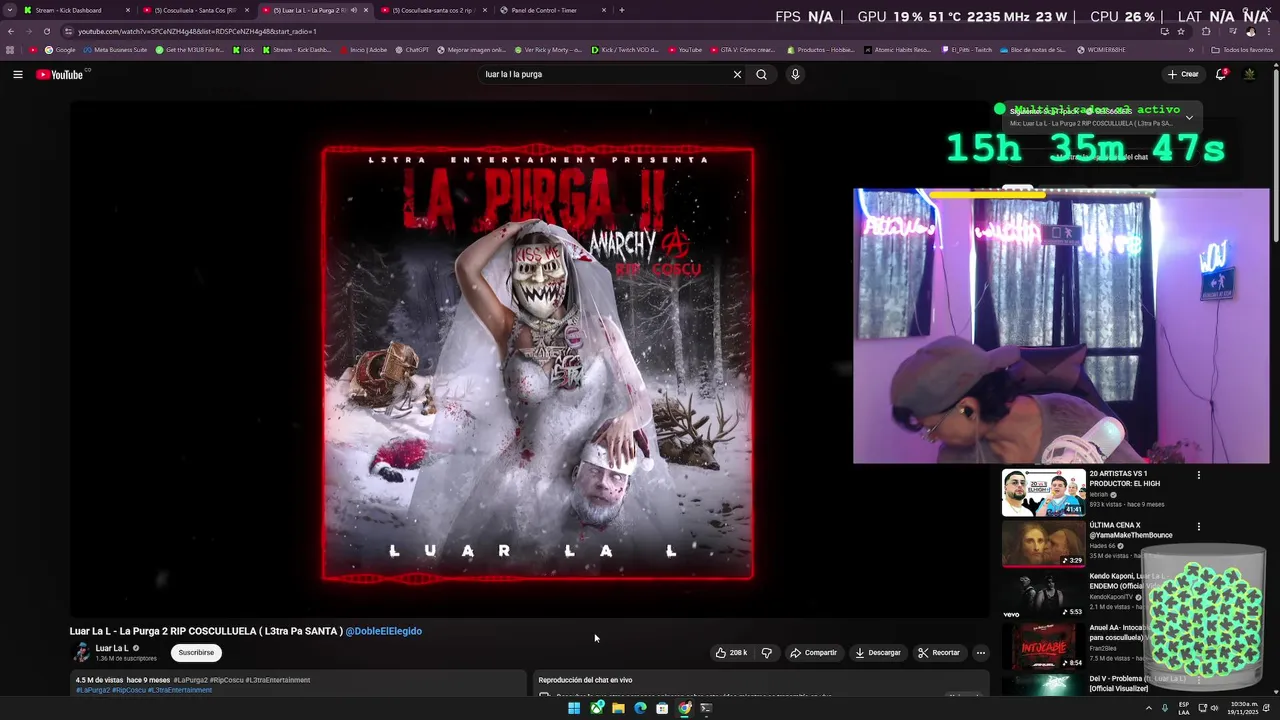Go back in browser history

pos(10,31)
